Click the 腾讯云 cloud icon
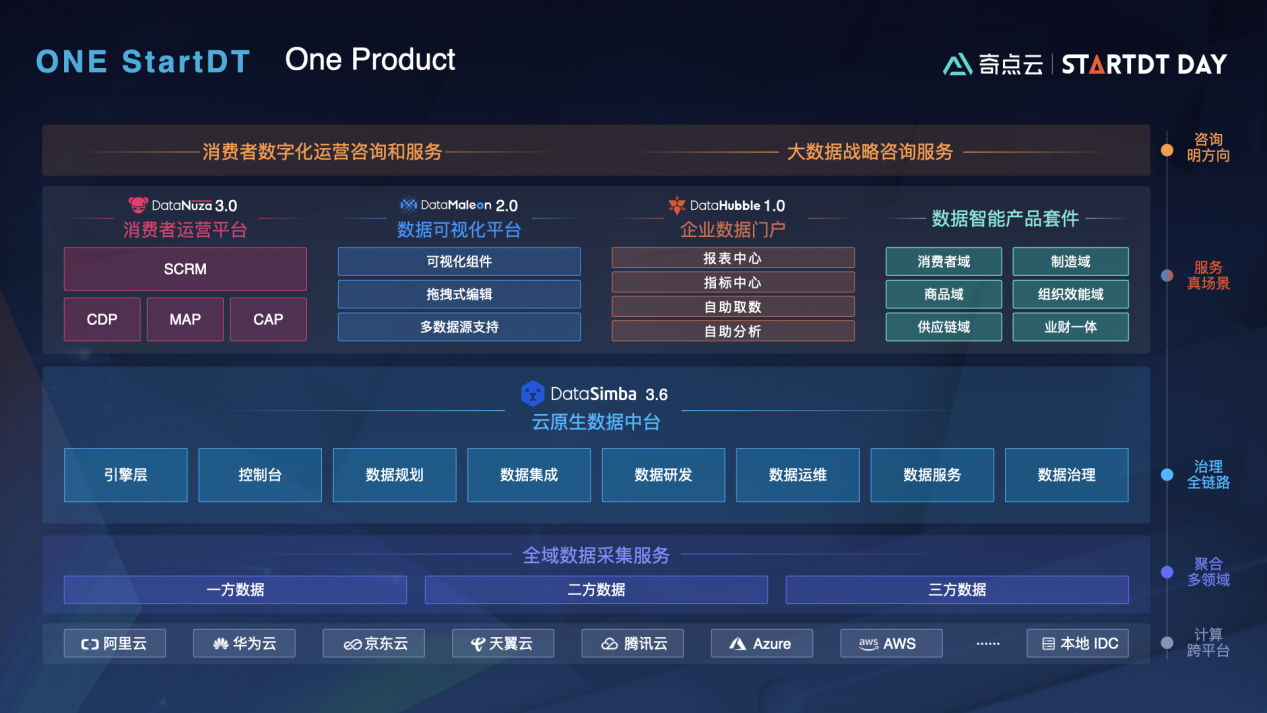Image resolution: width=1267 pixels, height=713 pixels. (609, 644)
